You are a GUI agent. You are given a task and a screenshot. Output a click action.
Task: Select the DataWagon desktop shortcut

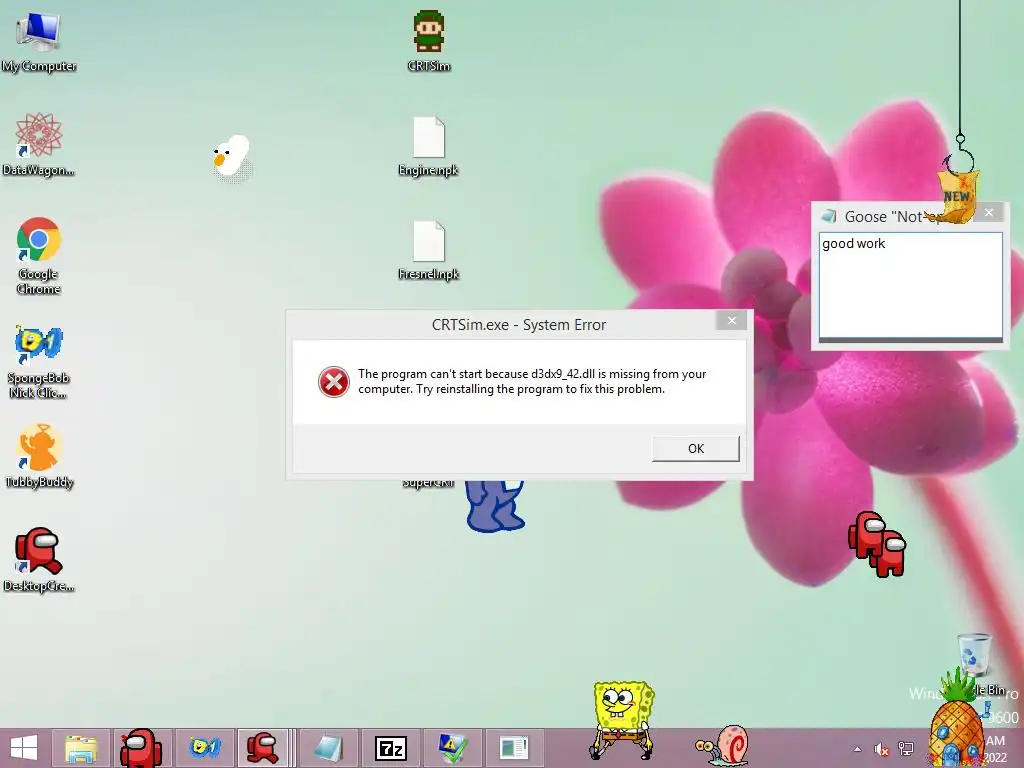tap(39, 145)
